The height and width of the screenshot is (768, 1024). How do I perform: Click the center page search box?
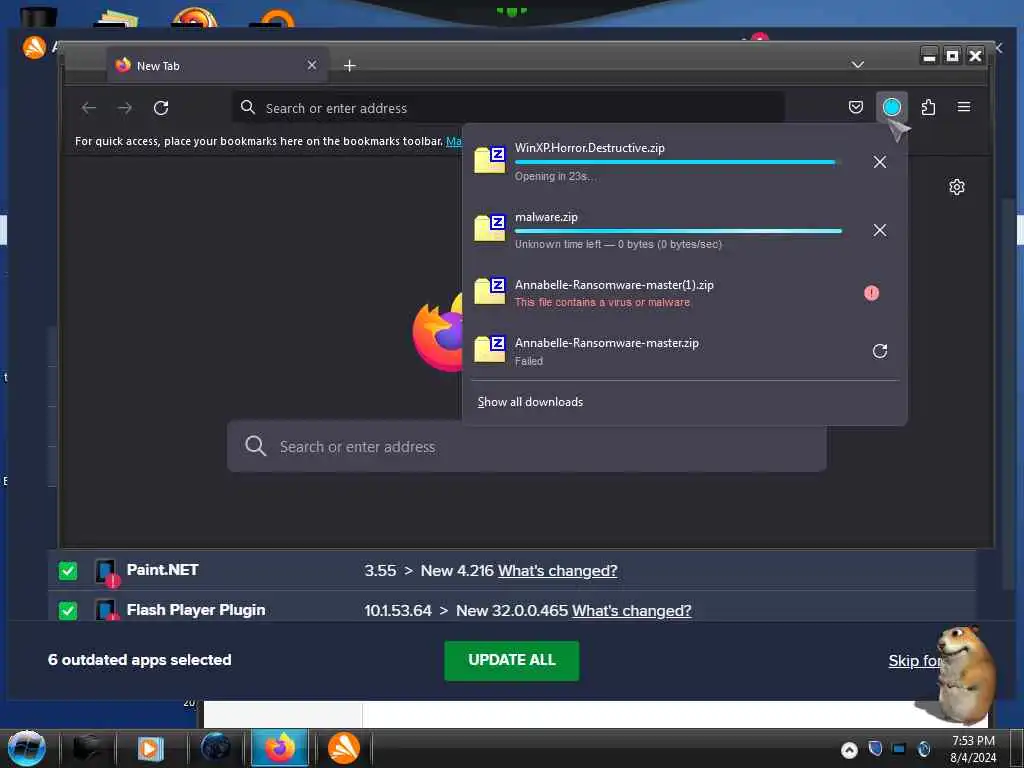click(526, 447)
